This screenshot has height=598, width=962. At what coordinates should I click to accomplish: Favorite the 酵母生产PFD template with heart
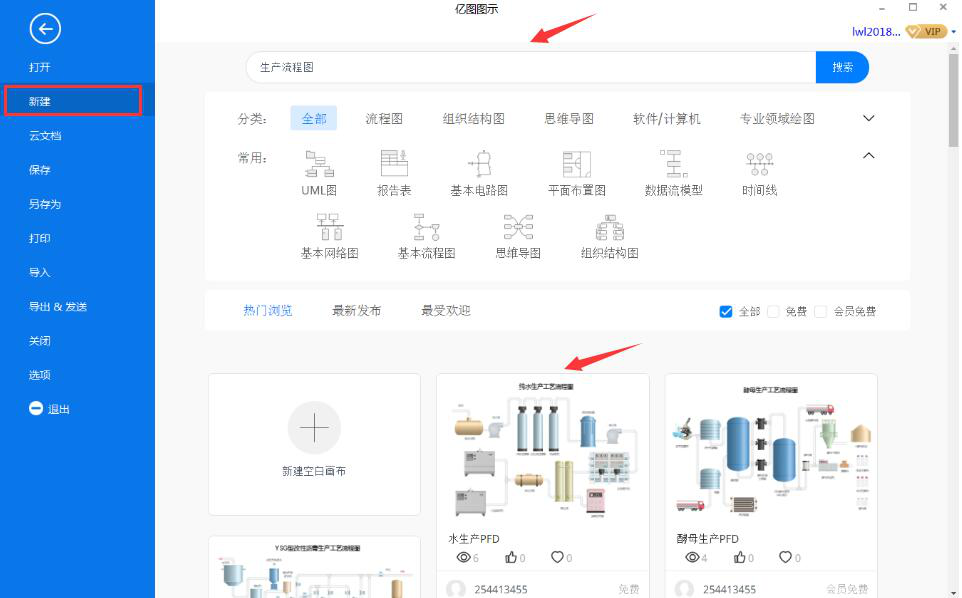click(786, 557)
